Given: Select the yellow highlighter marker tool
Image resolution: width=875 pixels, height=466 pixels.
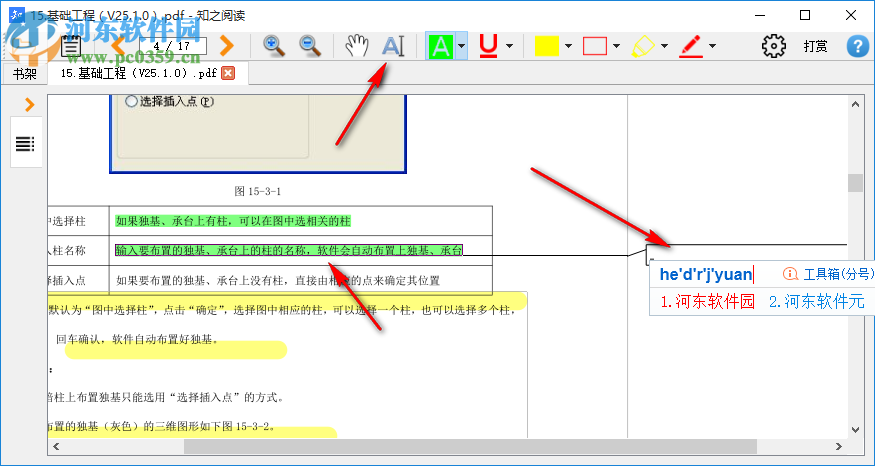Looking at the screenshot, I should click(x=643, y=46).
